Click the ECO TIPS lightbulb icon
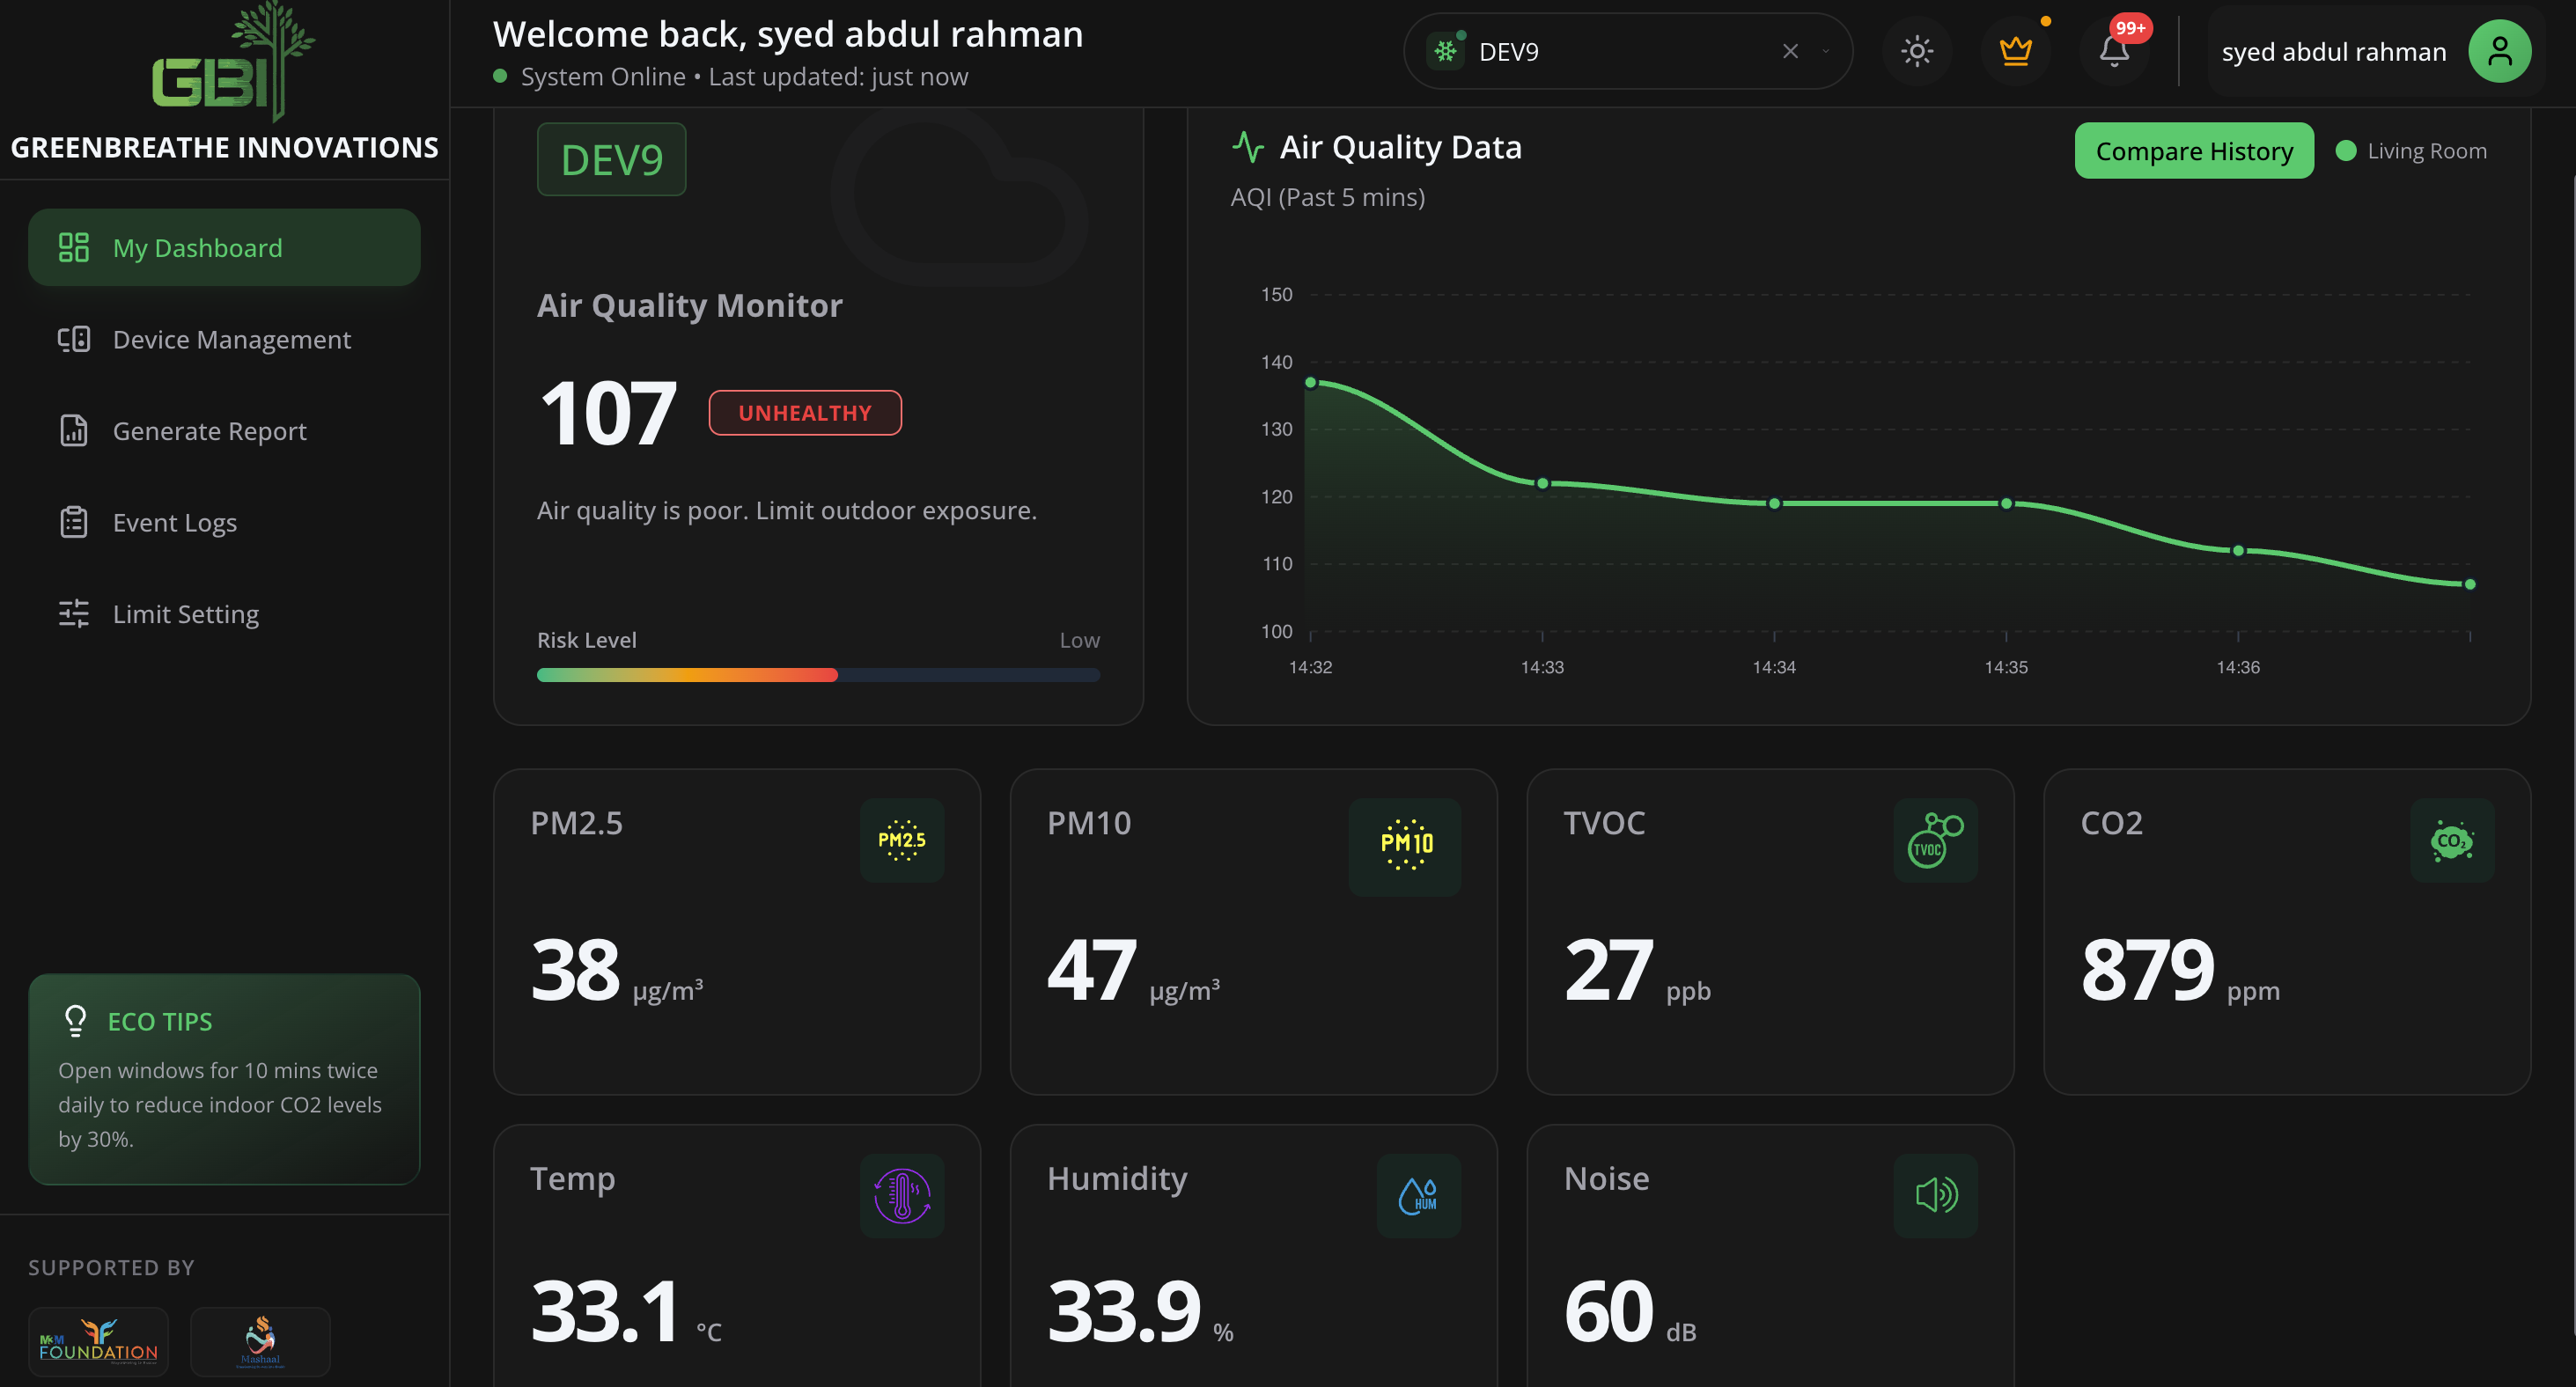2576x1387 pixels. coord(76,1021)
